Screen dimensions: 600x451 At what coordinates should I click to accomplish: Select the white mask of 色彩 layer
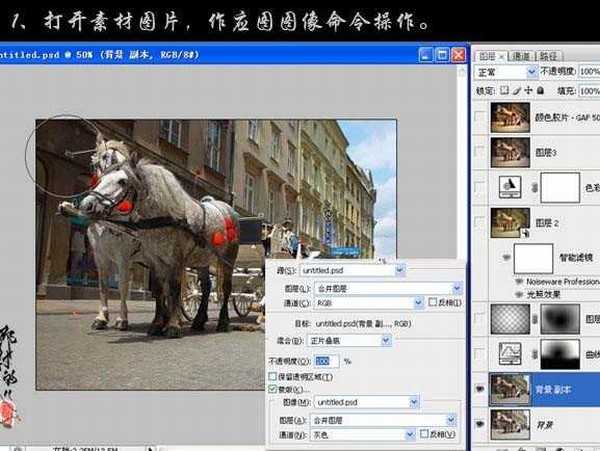click(560, 187)
